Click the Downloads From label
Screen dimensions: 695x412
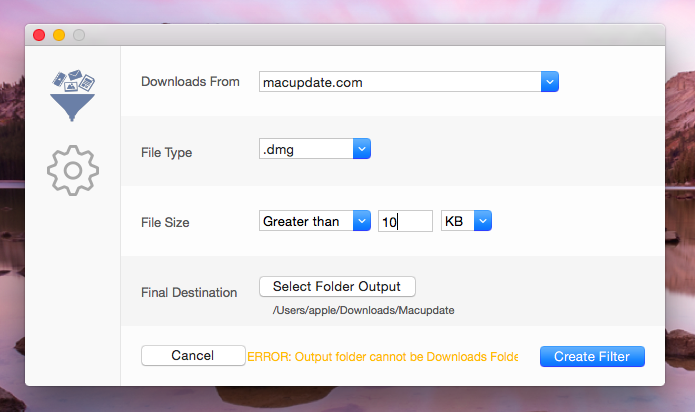[190, 82]
